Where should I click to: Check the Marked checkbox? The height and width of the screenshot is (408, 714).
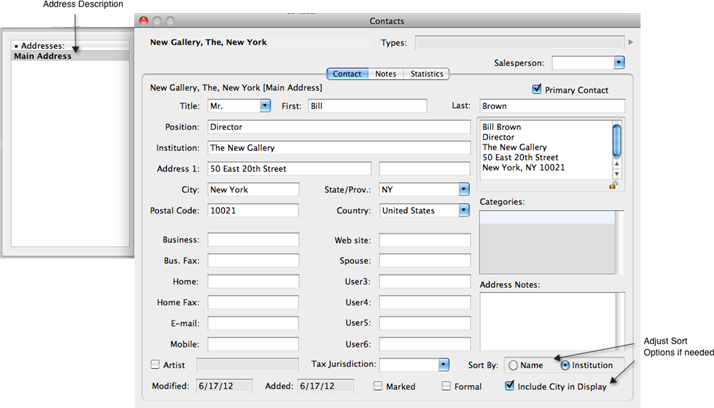click(378, 386)
